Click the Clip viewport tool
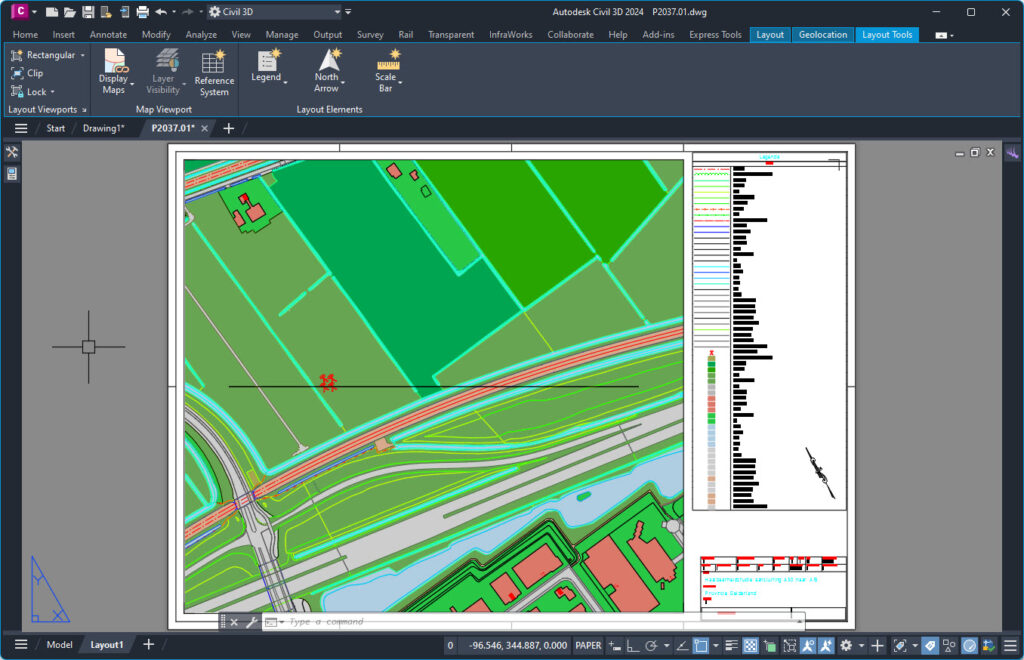This screenshot has height=660, width=1024. 27,73
